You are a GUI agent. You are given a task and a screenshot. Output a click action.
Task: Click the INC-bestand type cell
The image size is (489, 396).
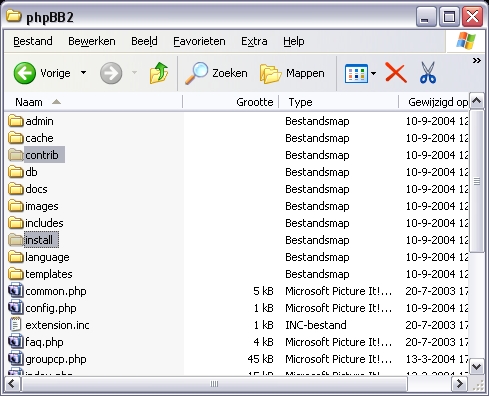316,325
